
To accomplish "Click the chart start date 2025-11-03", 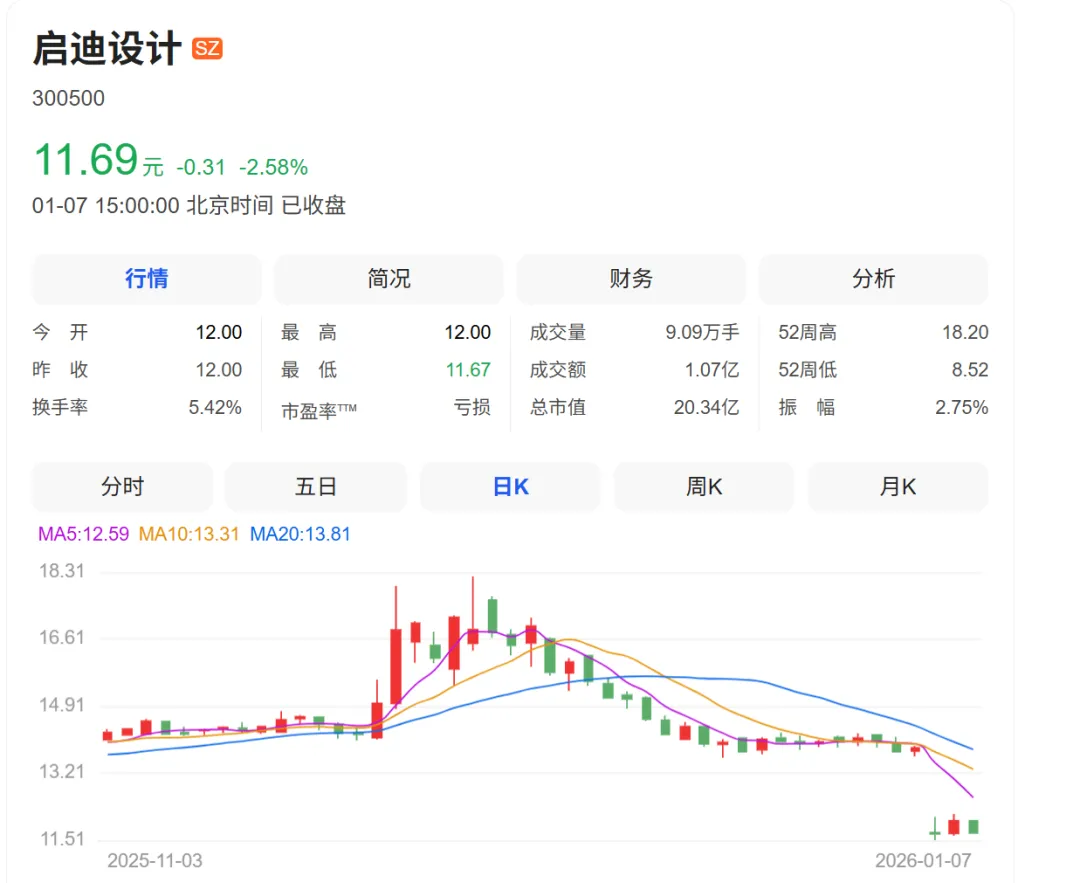I will [x=155, y=861].
